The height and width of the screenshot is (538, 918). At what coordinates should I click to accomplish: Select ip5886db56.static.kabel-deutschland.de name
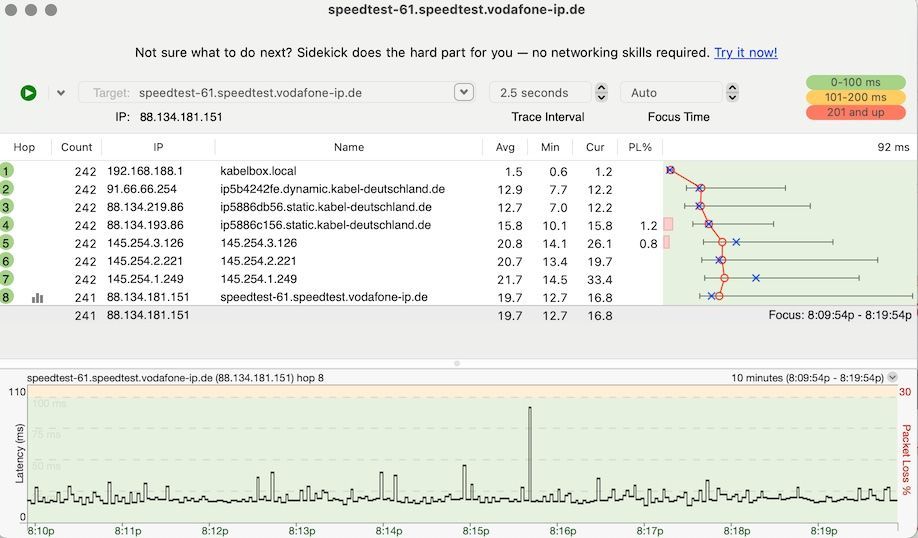click(x=326, y=207)
